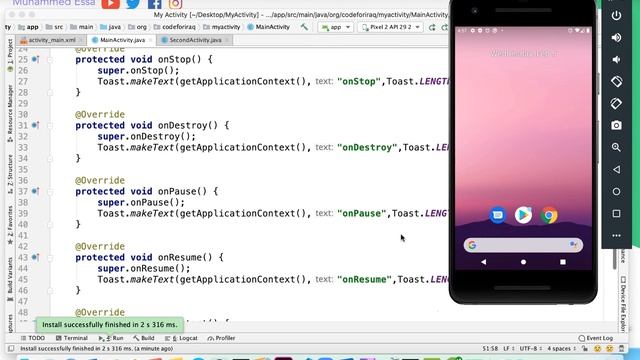Open the Event Log

[x=596, y=338]
